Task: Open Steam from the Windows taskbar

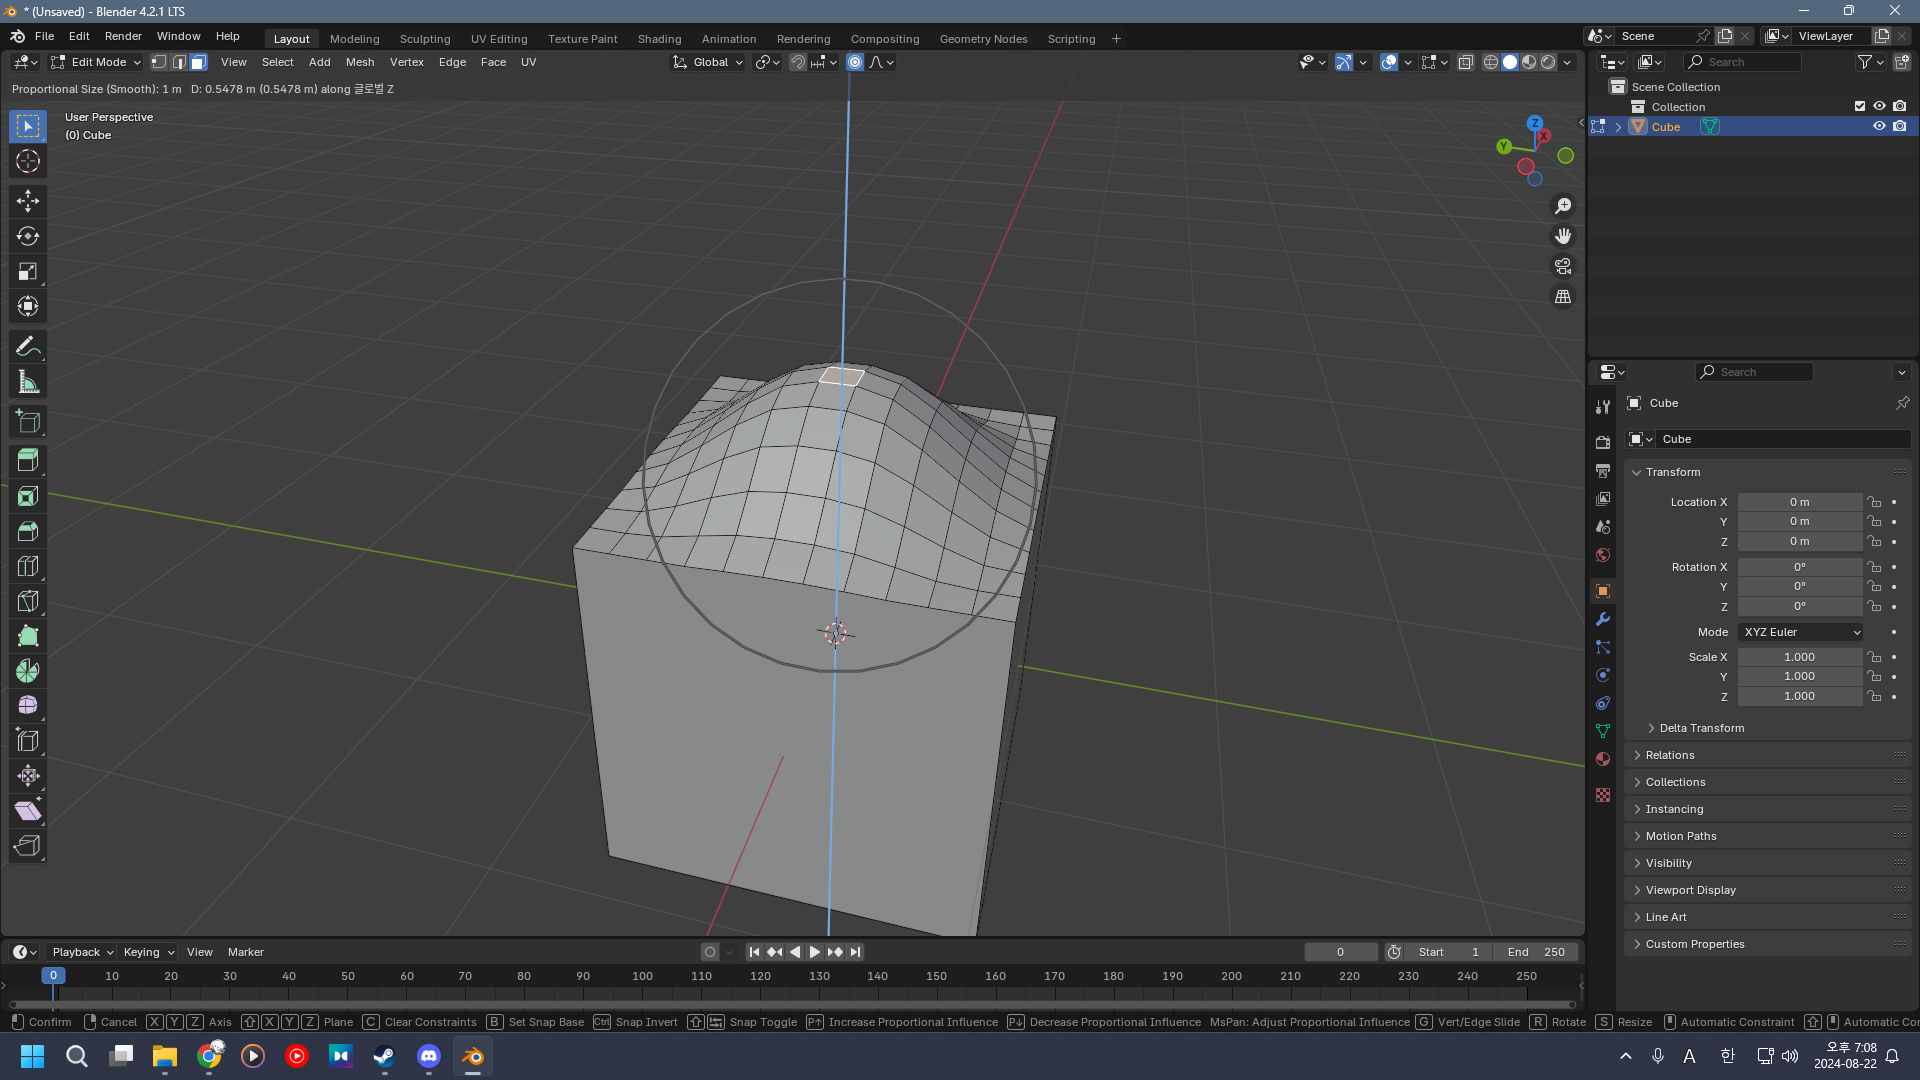Action: pyautogui.click(x=384, y=1056)
